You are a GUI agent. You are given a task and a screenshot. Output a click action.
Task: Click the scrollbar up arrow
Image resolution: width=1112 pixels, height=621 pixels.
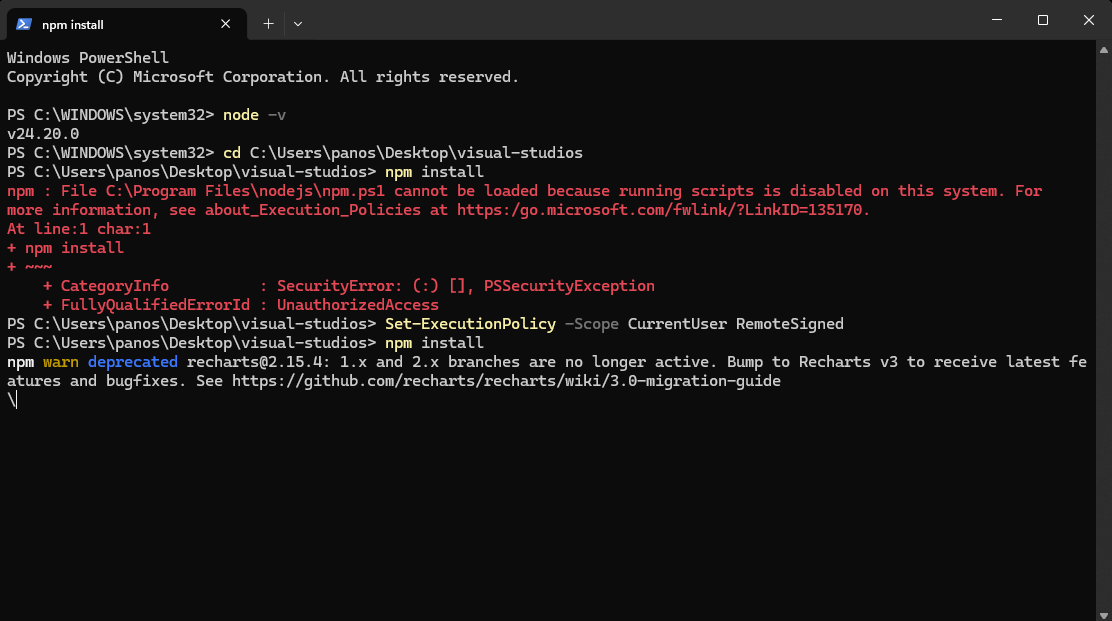(x=1103, y=50)
